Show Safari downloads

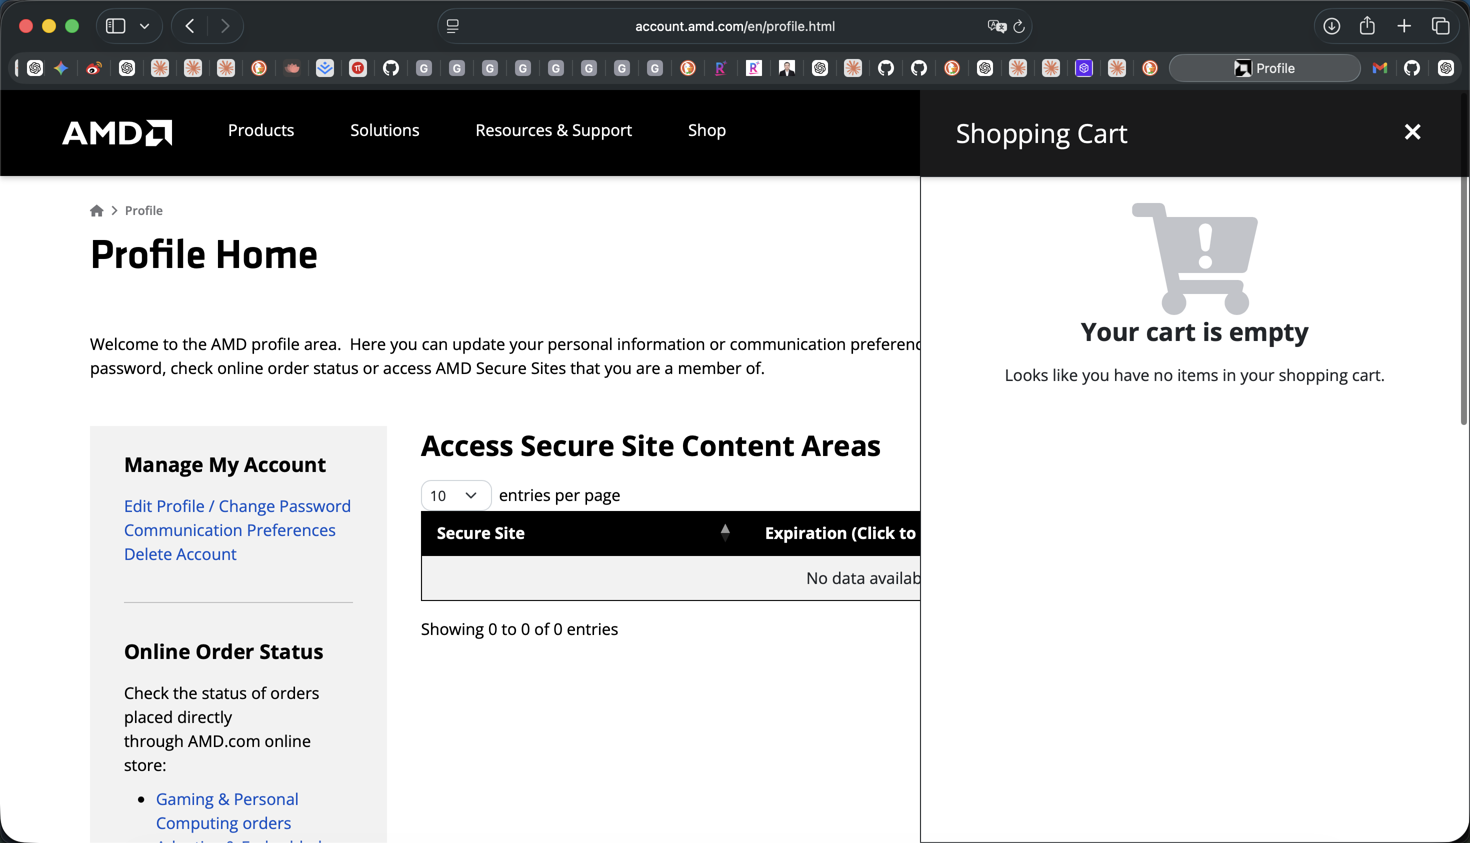click(x=1331, y=26)
